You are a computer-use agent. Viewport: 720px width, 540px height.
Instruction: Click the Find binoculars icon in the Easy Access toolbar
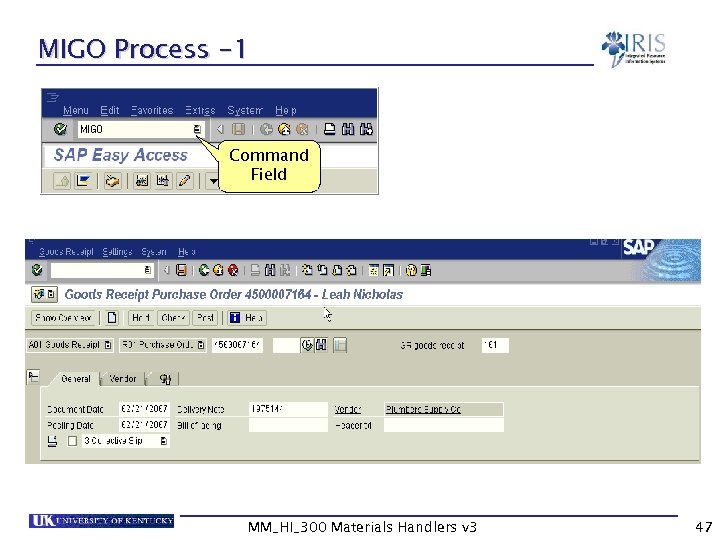click(x=348, y=129)
